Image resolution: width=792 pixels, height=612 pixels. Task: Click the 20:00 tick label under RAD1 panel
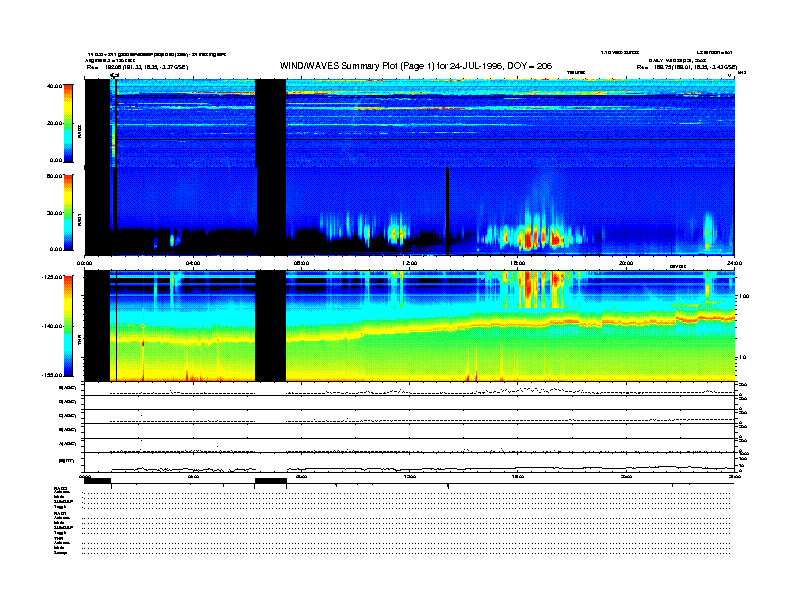click(626, 263)
